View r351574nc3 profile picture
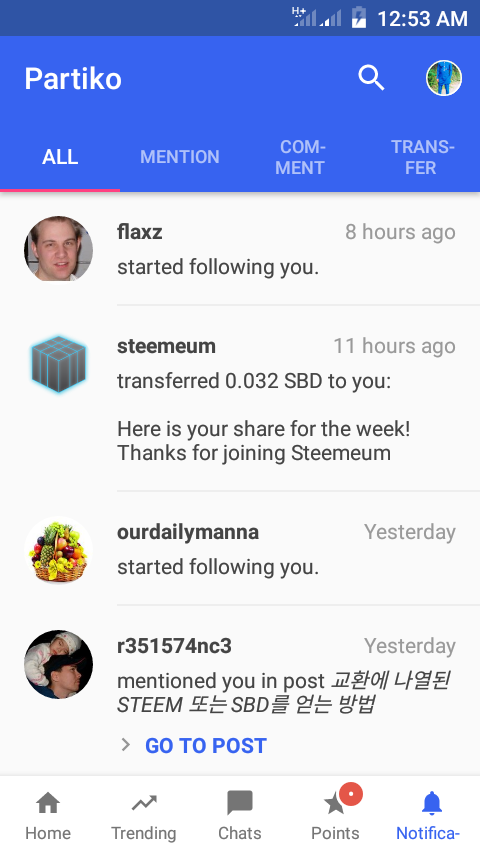 tap(58, 664)
